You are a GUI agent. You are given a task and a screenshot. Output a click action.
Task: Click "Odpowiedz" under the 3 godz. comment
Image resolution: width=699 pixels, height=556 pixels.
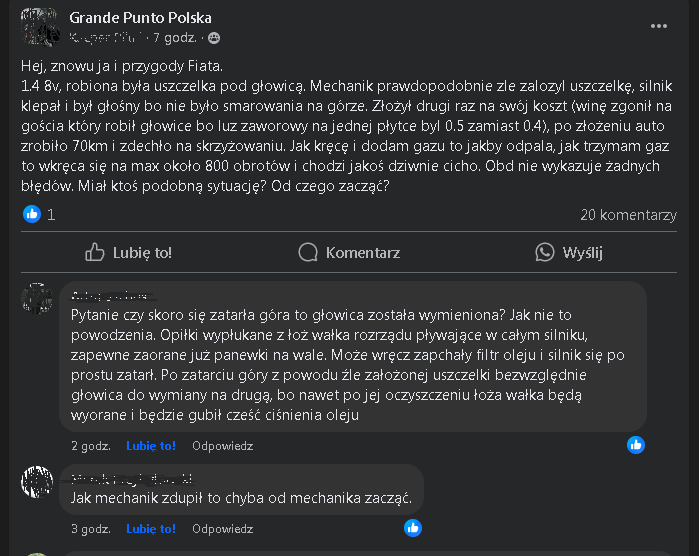tap(222, 528)
